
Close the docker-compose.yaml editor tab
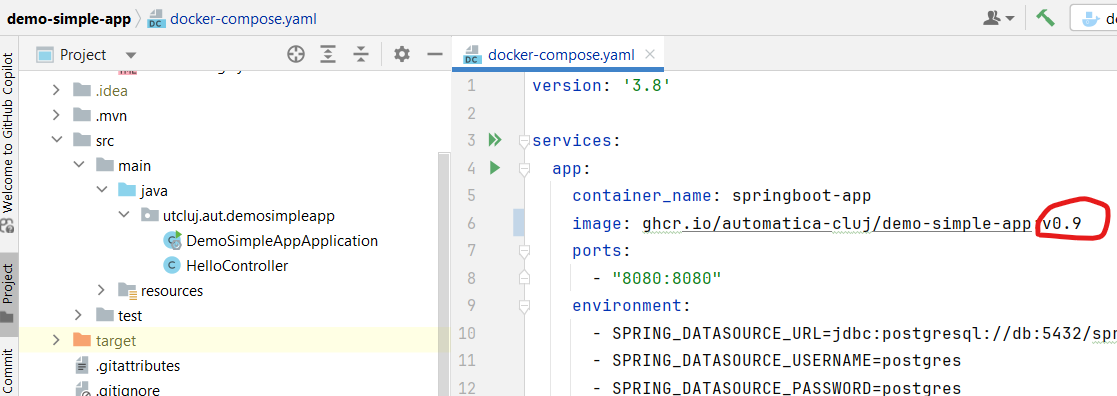[650, 54]
